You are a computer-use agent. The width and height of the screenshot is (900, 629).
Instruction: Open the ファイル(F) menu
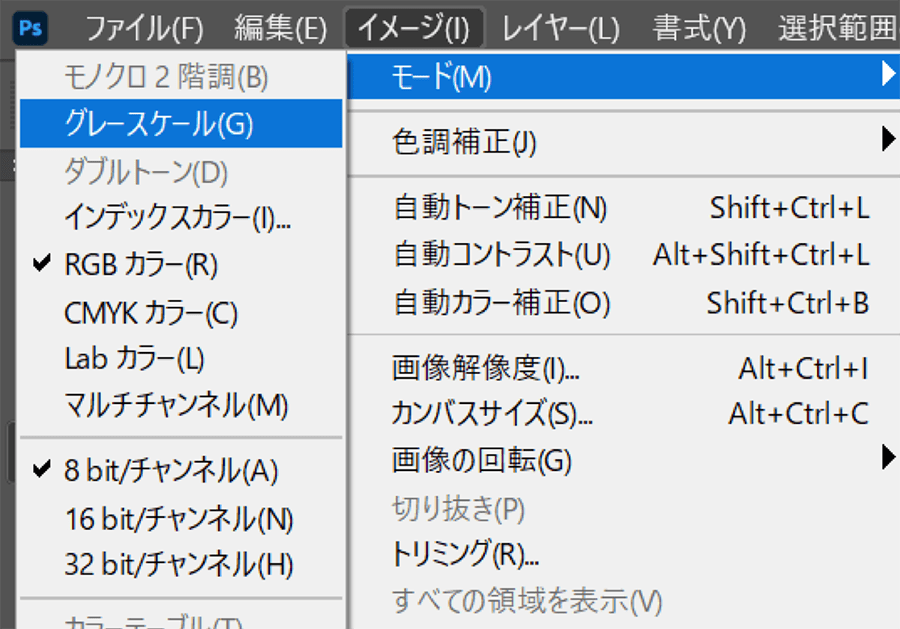(x=144, y=28)
